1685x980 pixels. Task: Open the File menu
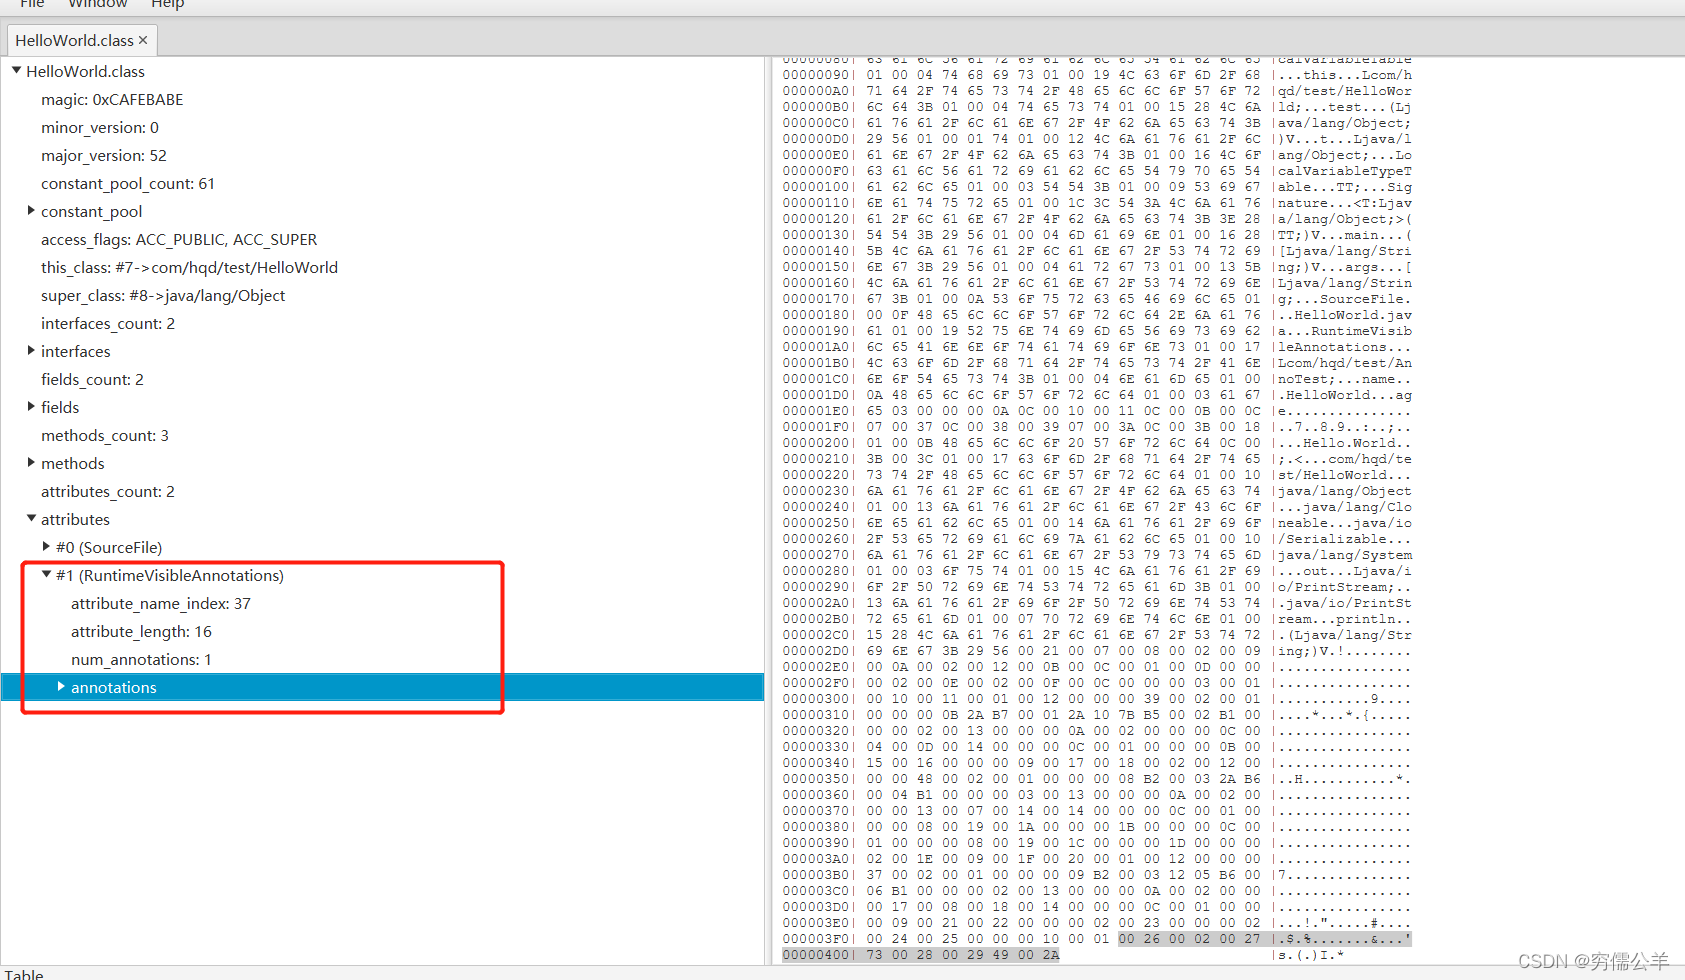(32, 4)
